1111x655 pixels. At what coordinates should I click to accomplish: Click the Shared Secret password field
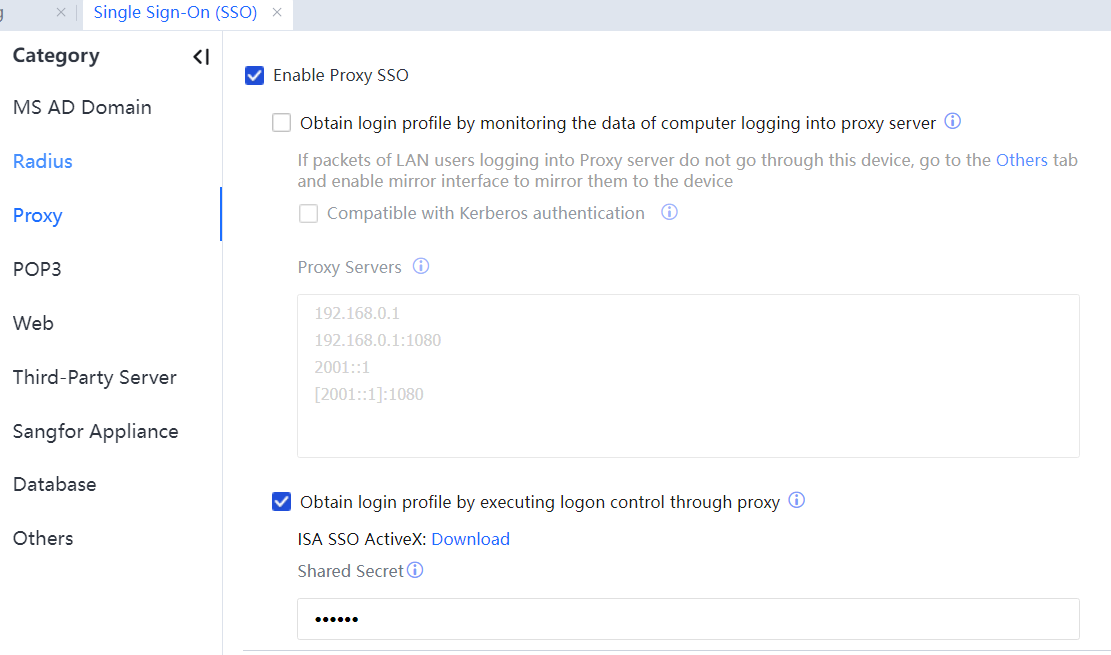point(688,619)
